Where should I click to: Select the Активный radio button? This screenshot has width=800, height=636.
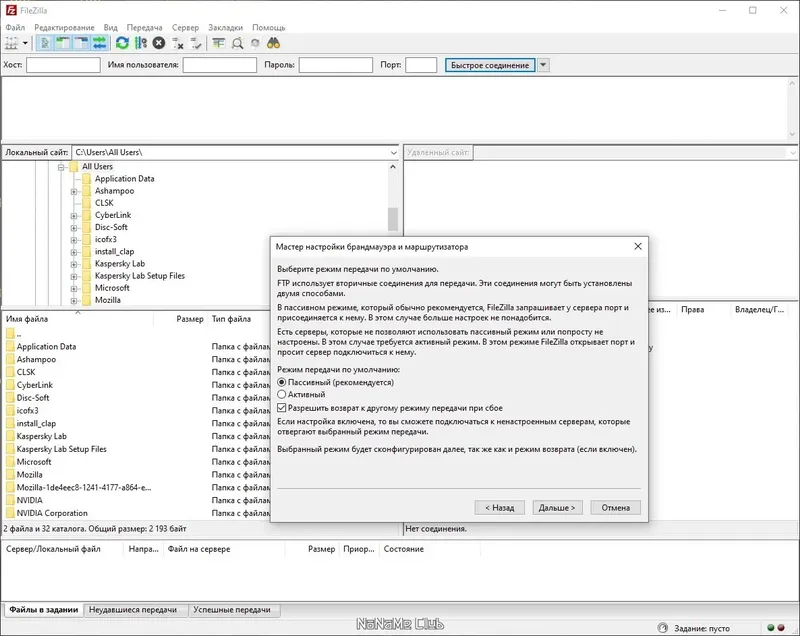pyautogui.click(x=282, y=394)
